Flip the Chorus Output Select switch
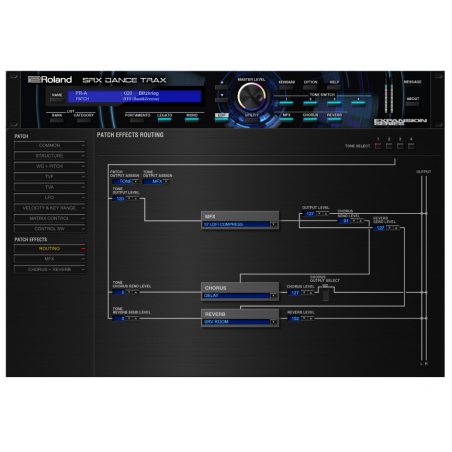The height and width of the screenshot is (452, 452). 325,293
